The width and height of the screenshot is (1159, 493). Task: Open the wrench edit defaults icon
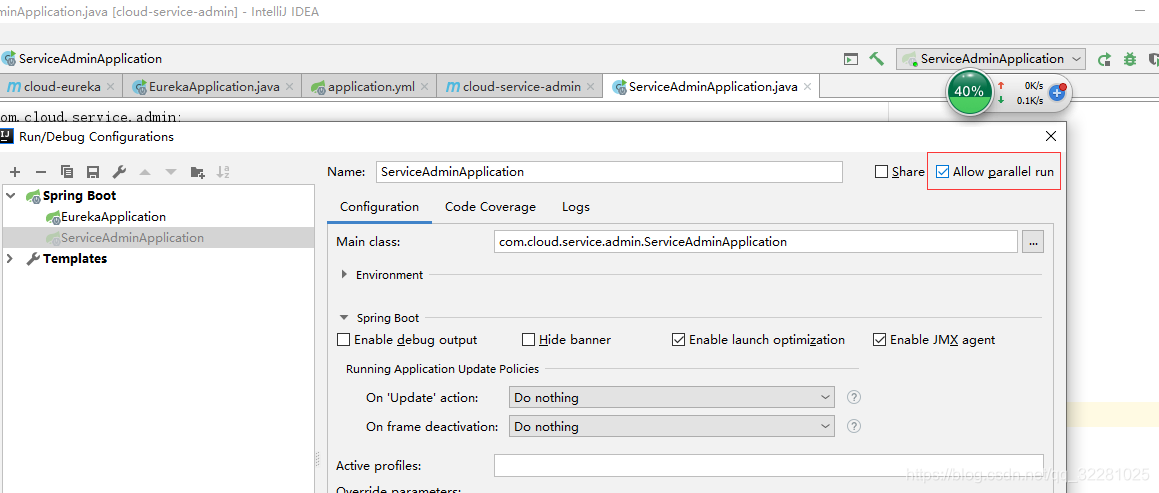pos(119,172)
